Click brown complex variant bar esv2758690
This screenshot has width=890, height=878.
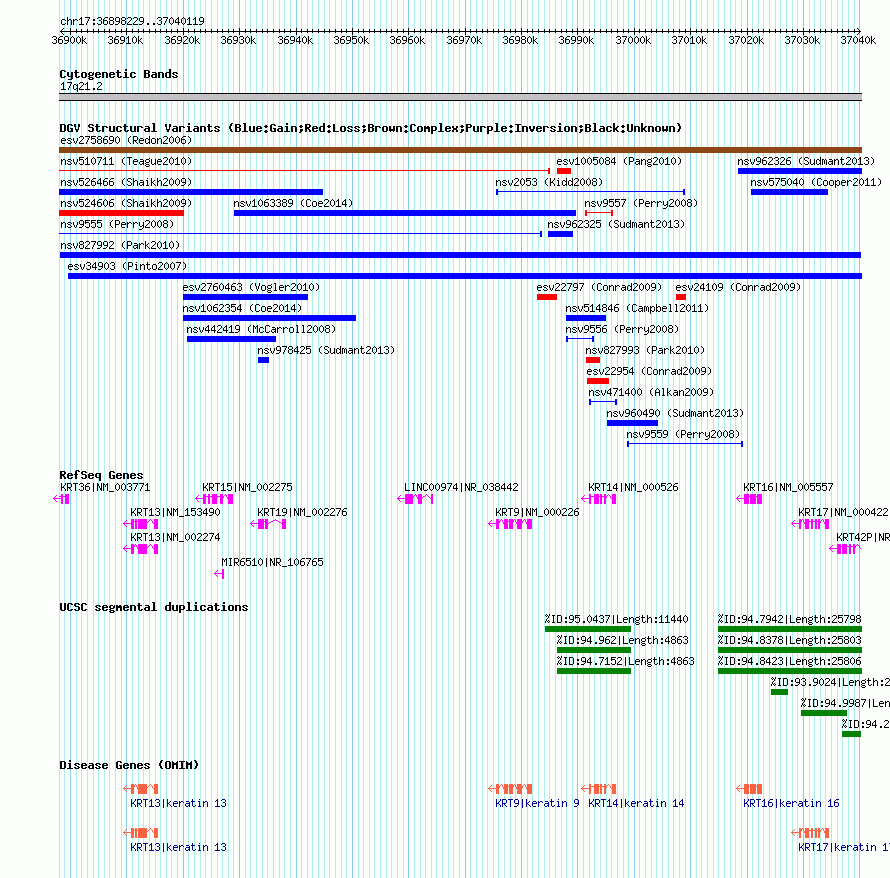pyautogui.click(x=460, y=150)
